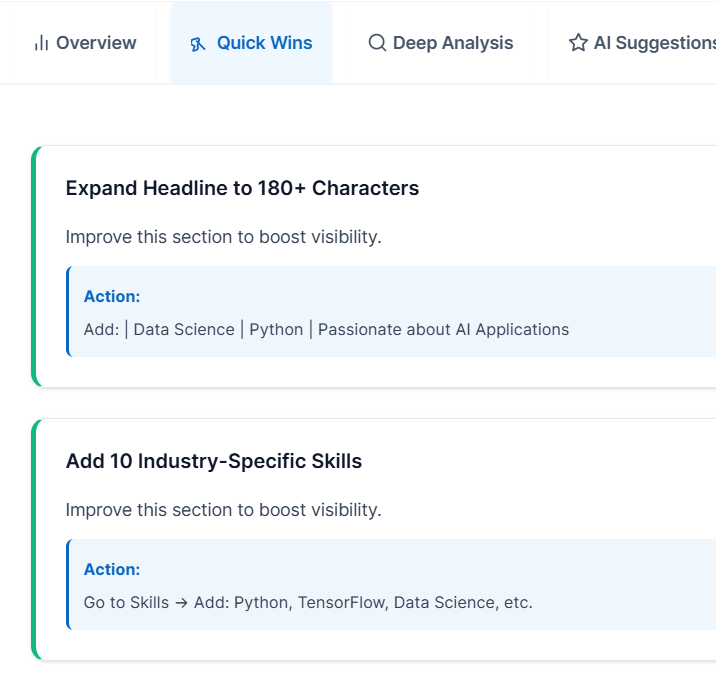Click the description text under Expand Headline

pos(223,237)
